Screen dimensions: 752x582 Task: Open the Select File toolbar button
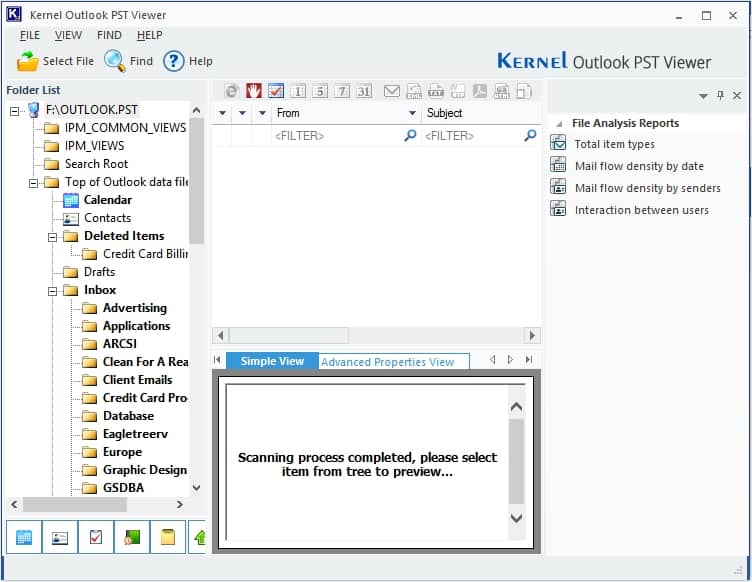[55, 61]
